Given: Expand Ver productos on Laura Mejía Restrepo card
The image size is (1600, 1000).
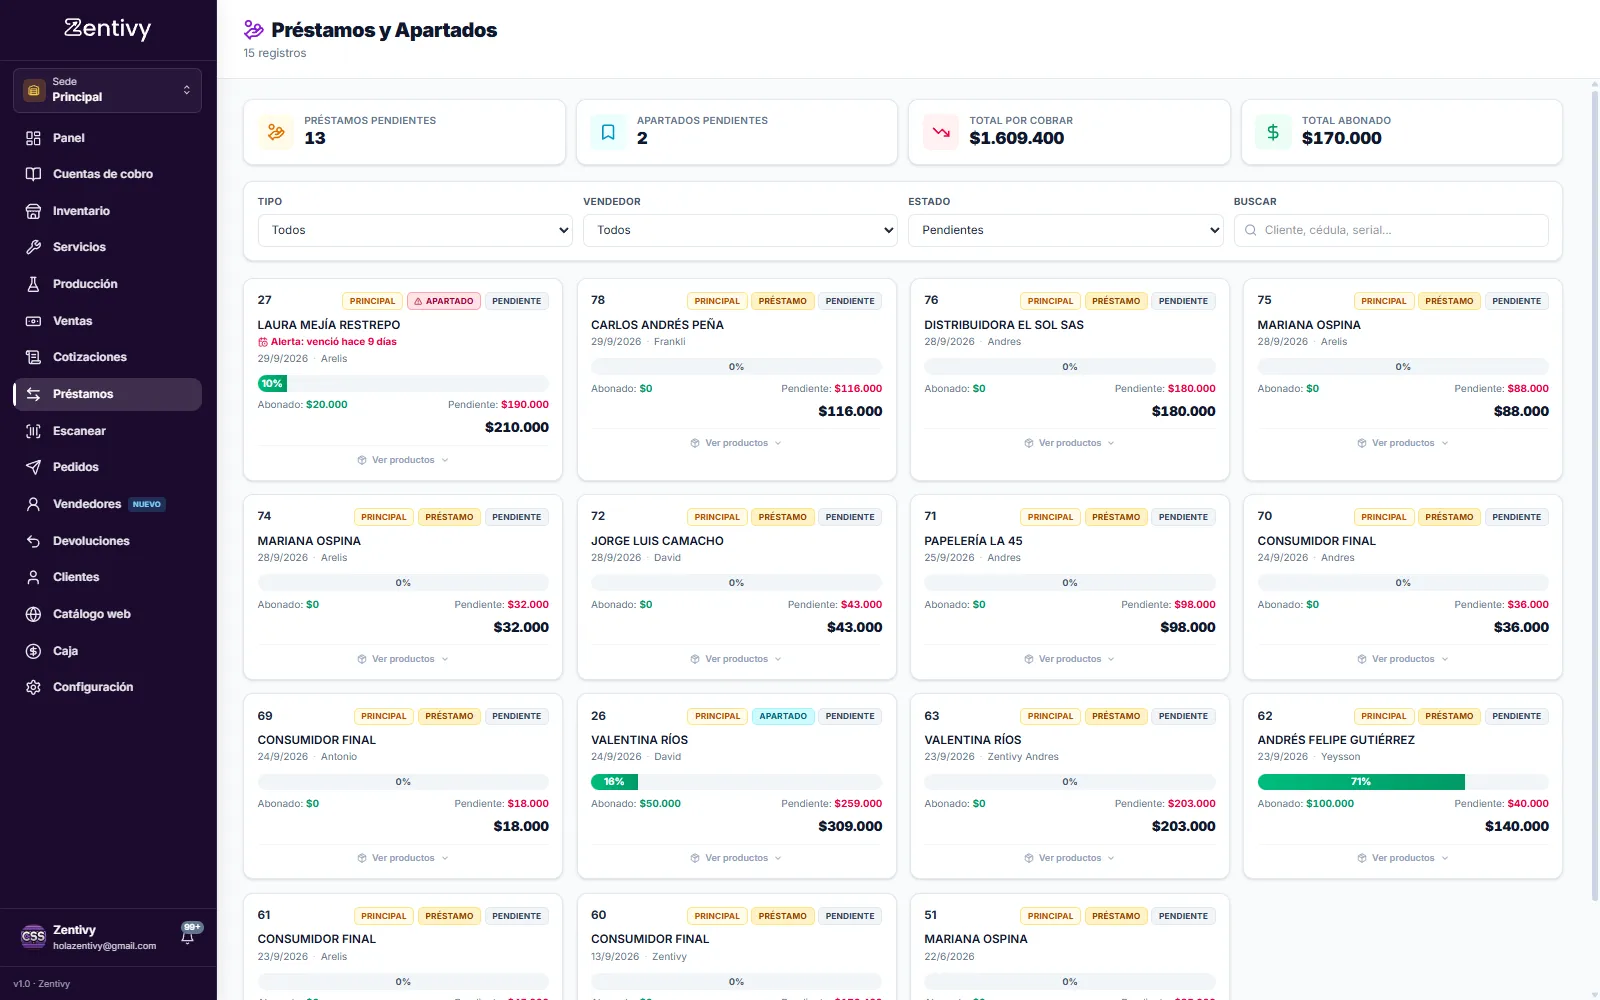Looking at the screenshot, I should (403, 460).
